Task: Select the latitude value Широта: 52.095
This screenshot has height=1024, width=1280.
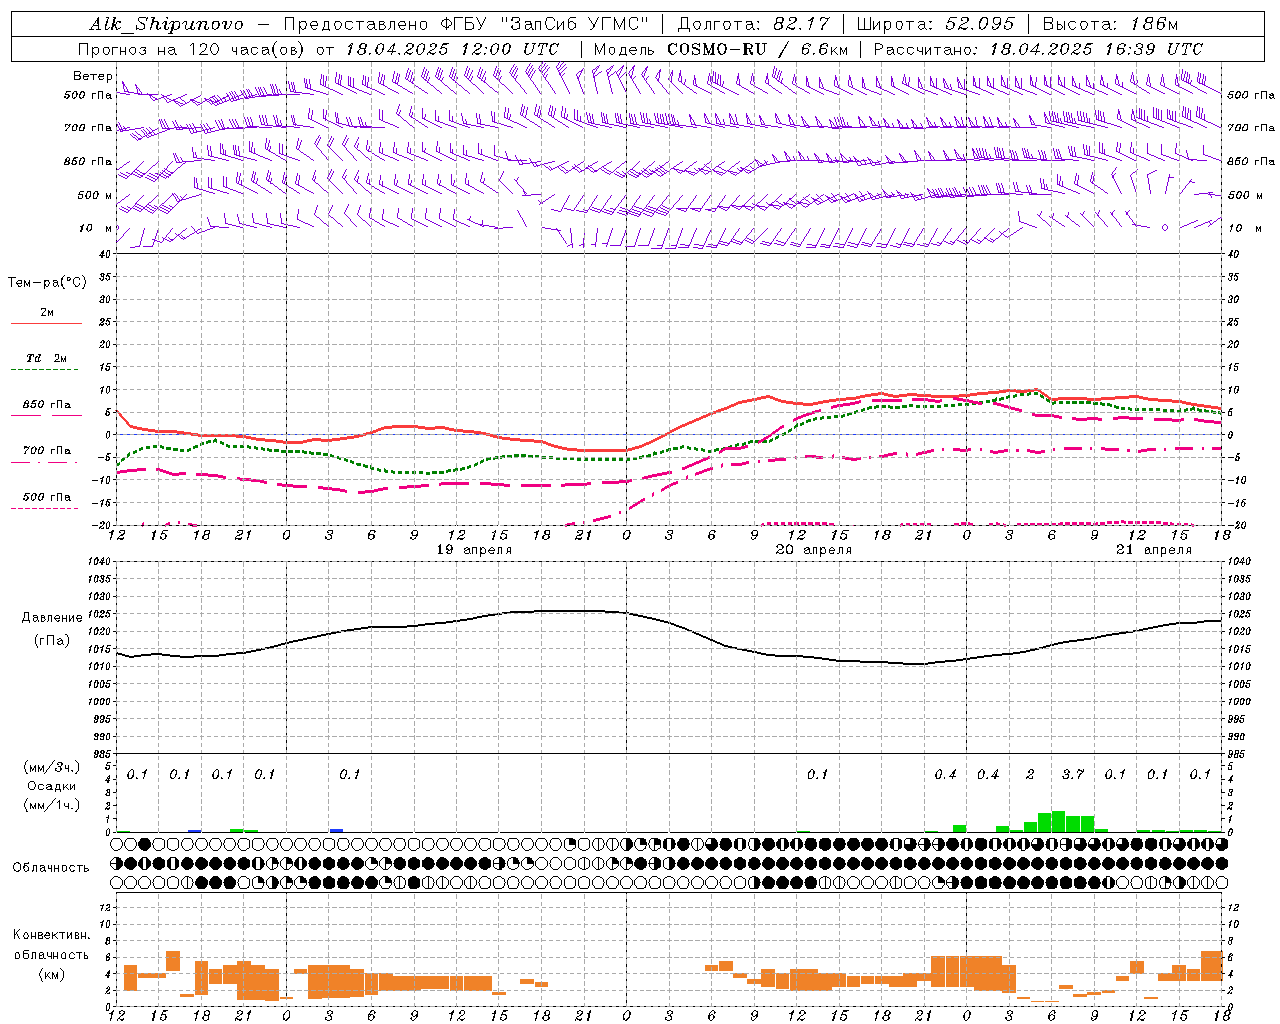Action: [x=936, y=24]
